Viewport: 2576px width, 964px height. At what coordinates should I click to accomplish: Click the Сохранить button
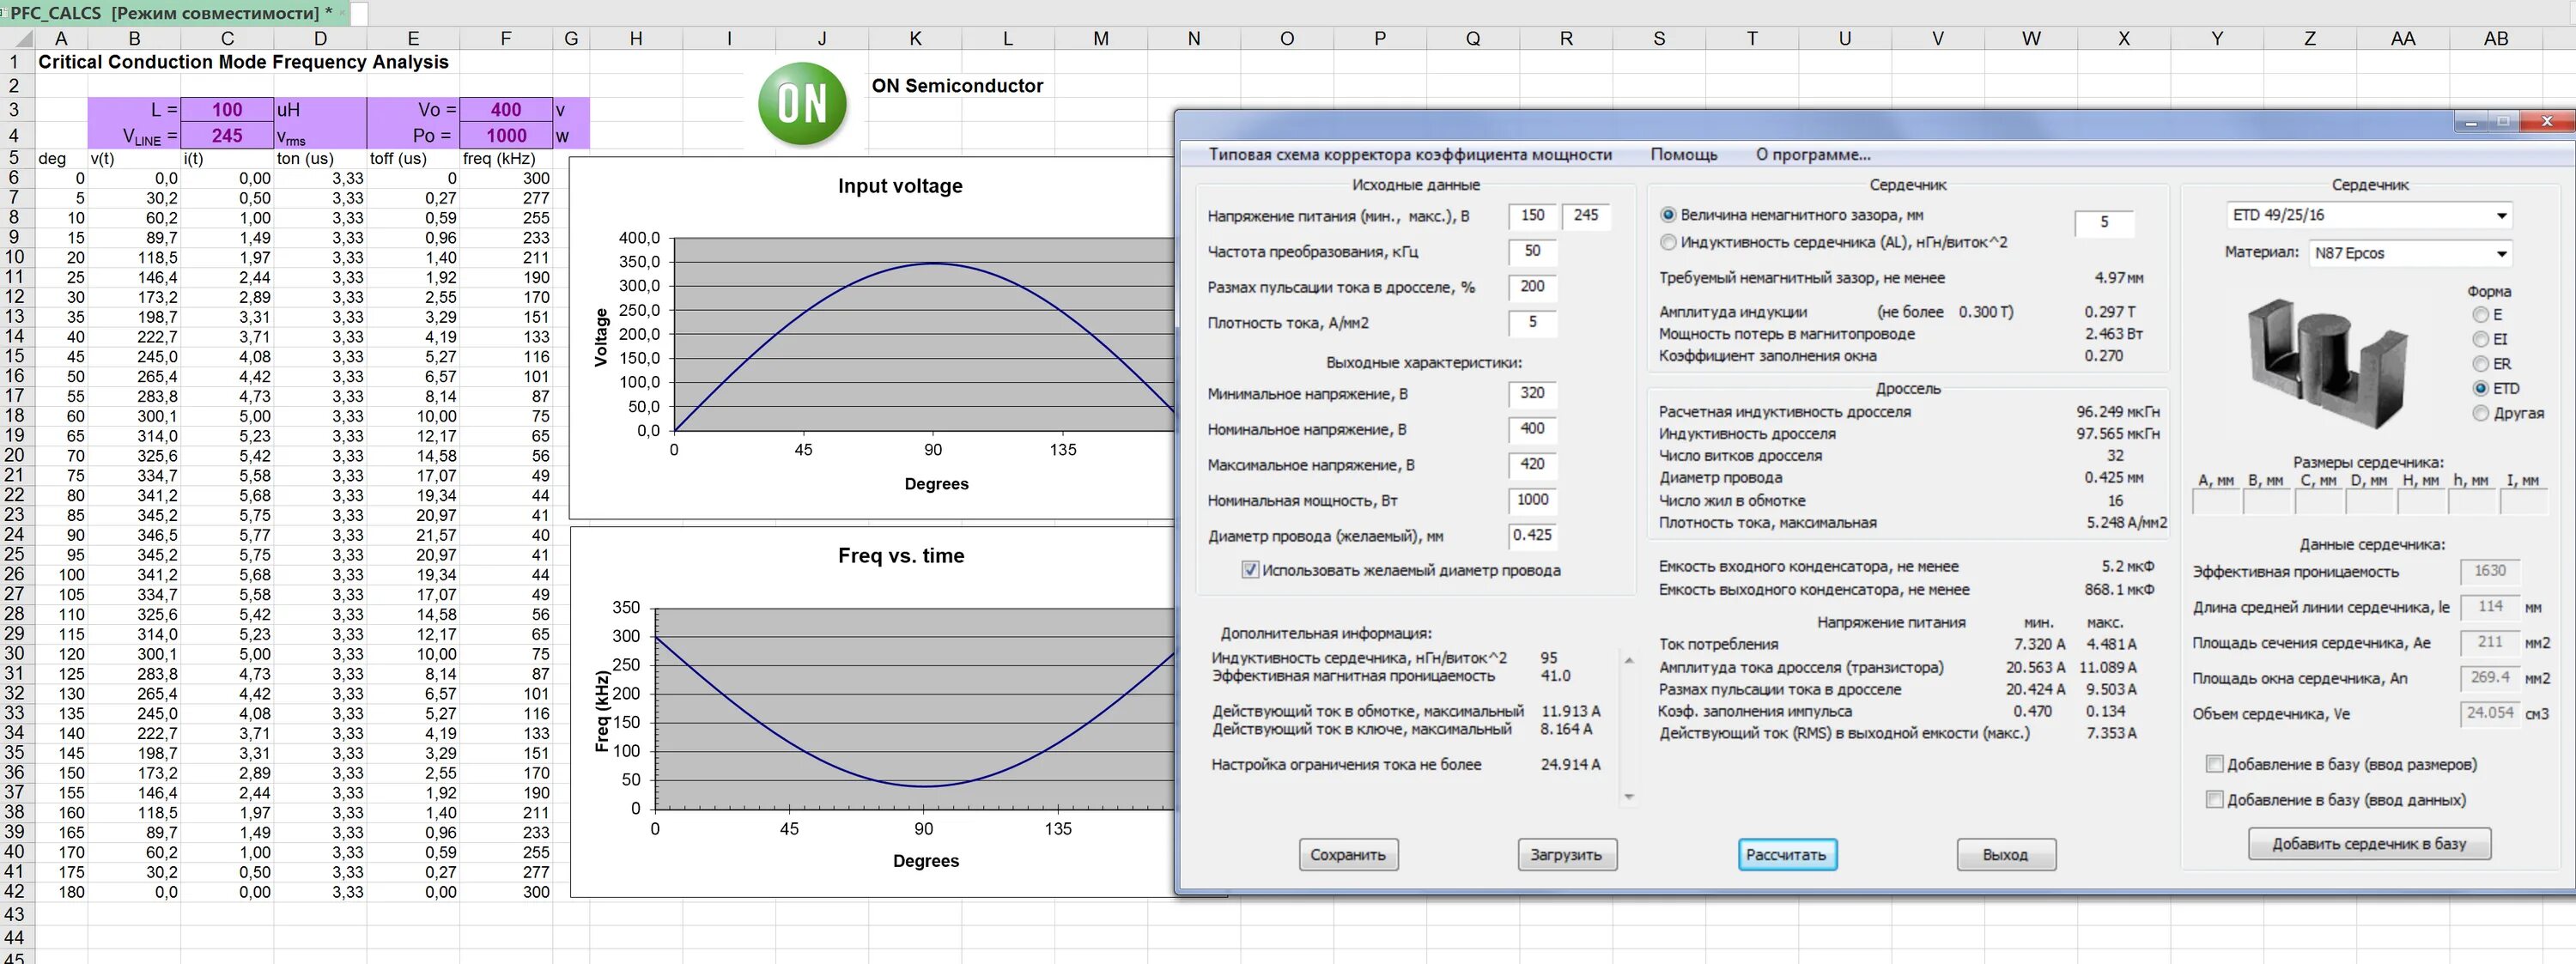(x=1347, y=855)
